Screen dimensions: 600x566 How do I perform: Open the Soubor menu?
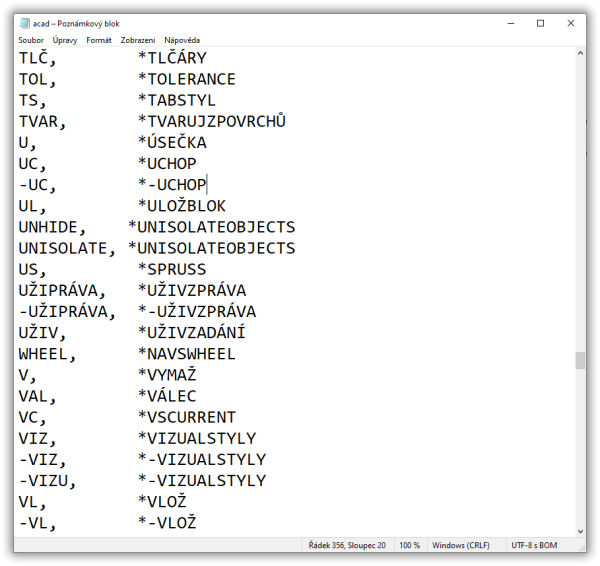tap(31, 40)
